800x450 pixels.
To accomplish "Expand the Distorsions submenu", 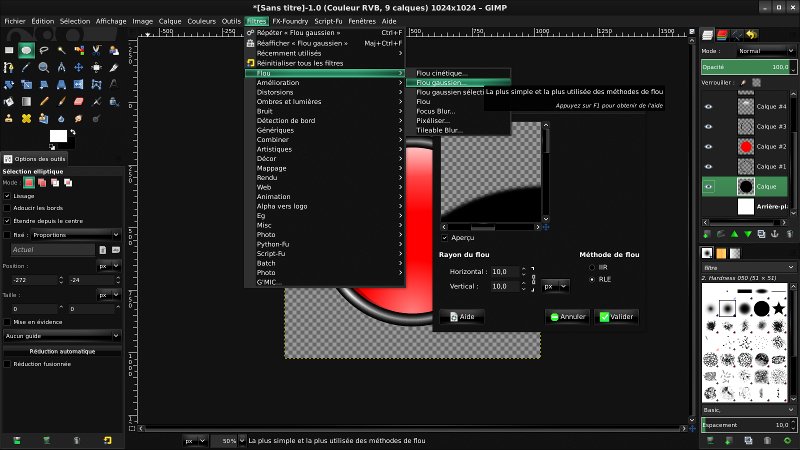I will tap(325, 92).
